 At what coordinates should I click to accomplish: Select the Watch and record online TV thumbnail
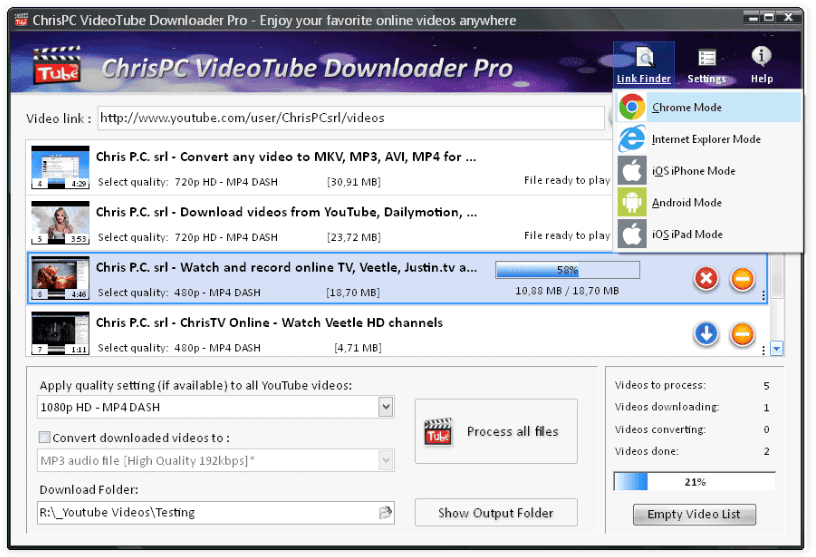pyautogui.click(x=60, y=278)
